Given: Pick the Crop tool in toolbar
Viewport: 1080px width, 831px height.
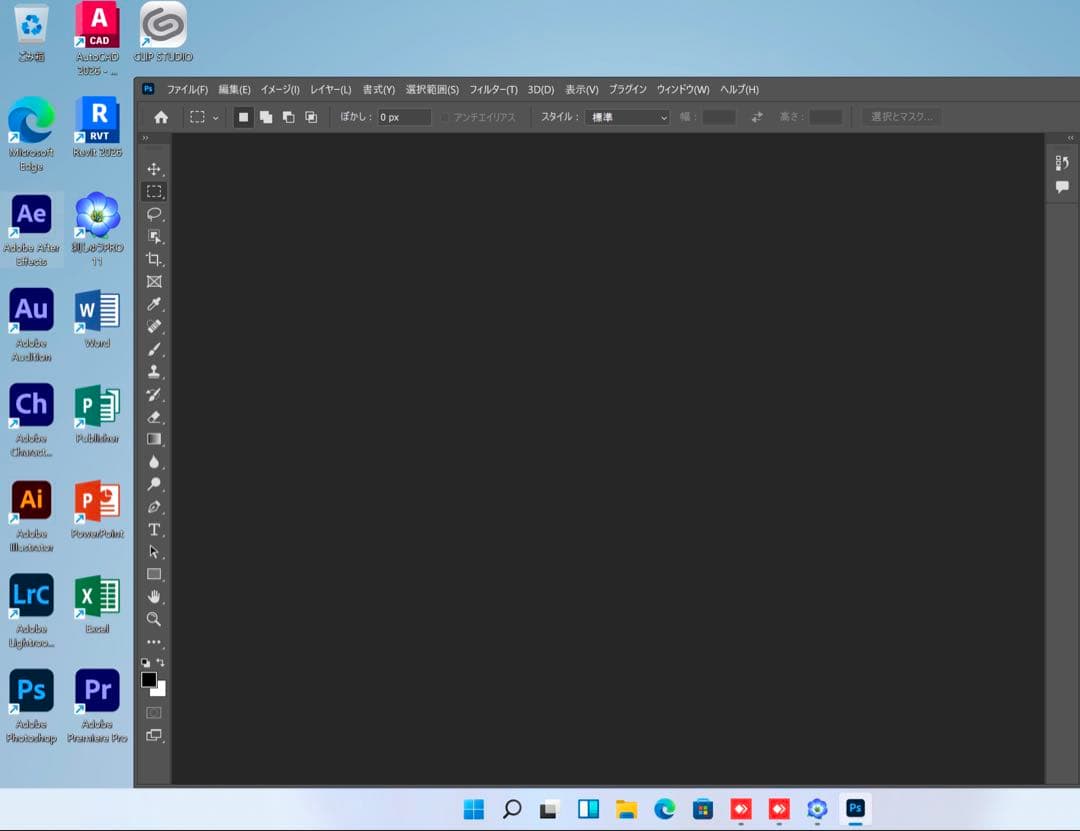Looking at the screenshot, I should 154,259.
